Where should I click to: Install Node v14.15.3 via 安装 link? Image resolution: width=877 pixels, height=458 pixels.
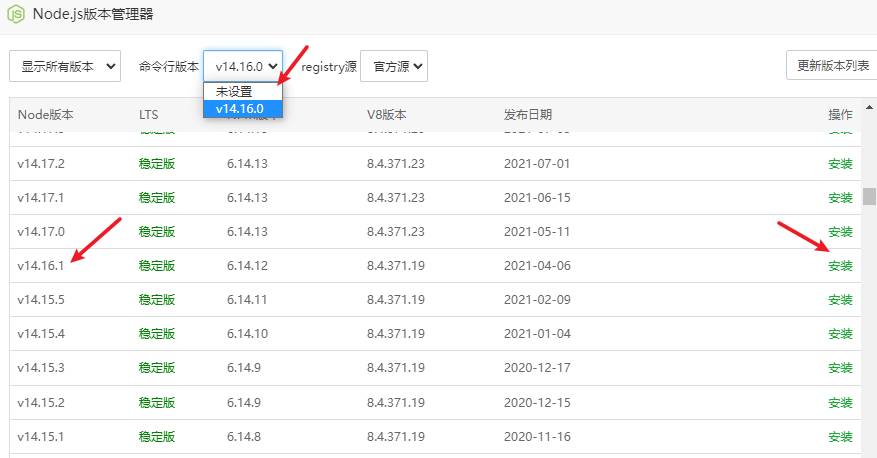tap(840, 369)
